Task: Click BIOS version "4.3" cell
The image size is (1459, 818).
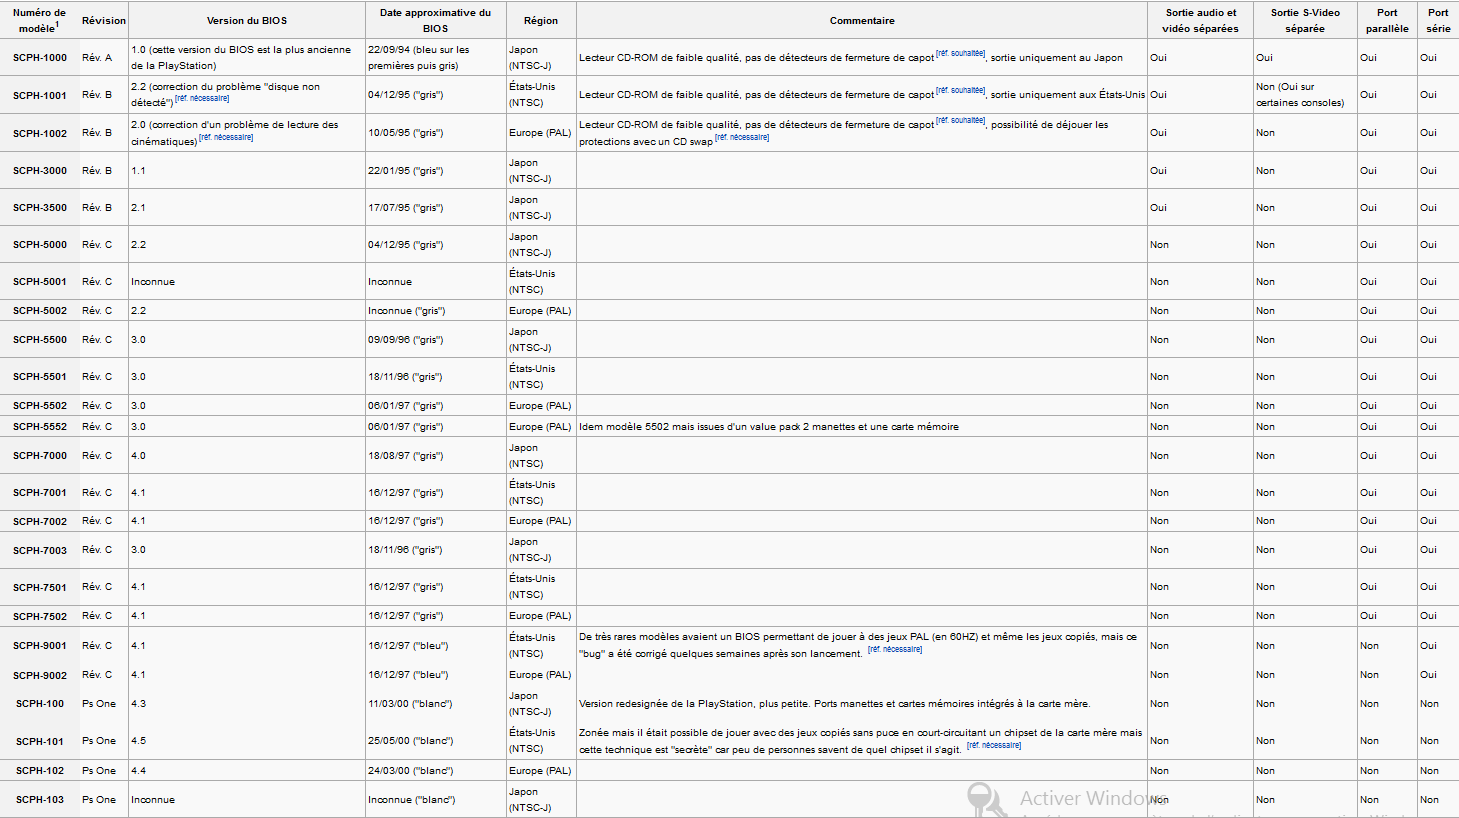Action: pos(247,704)
